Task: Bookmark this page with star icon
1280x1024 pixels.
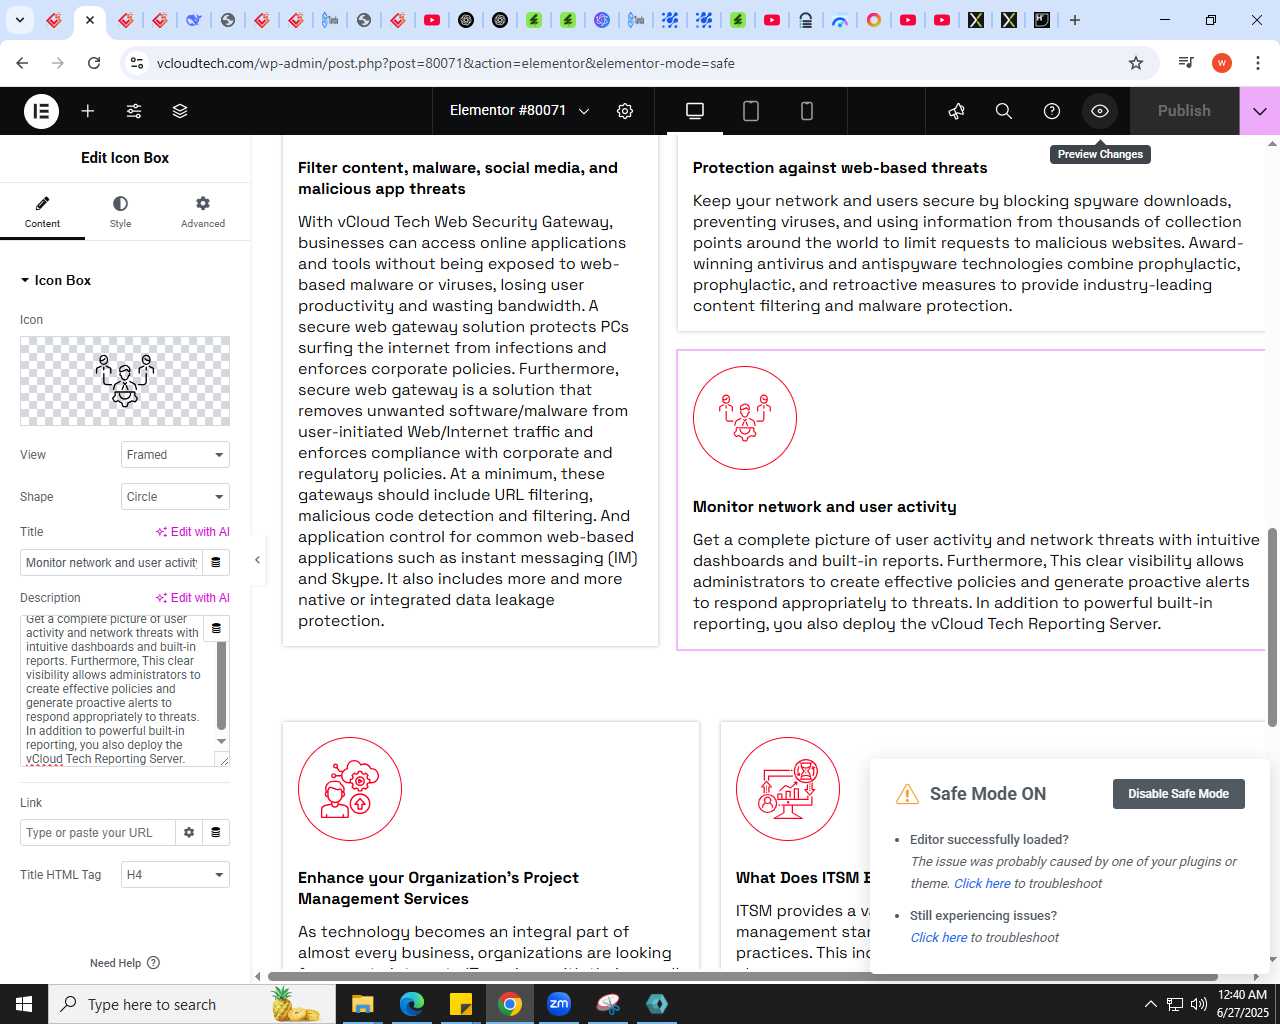Action: pos(1136,63)
